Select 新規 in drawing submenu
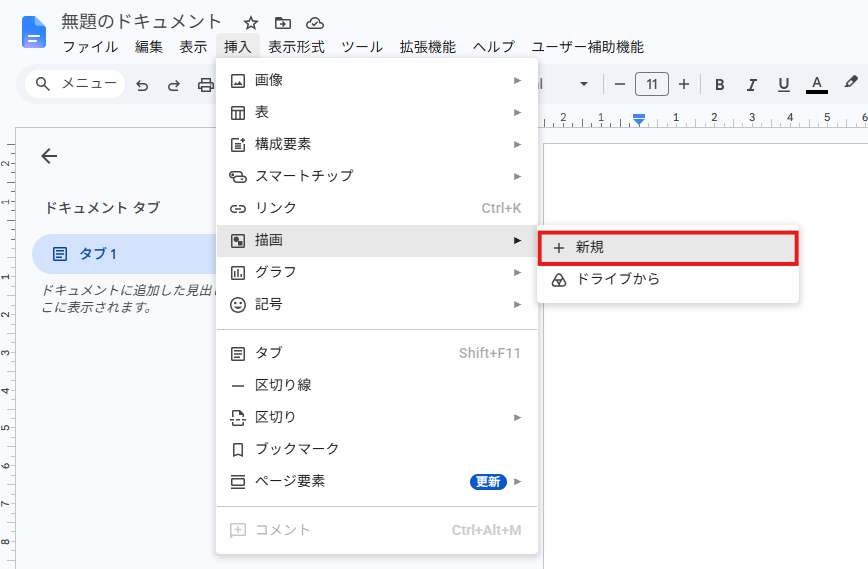This screenshot has width=868, height=569. pos(668,248)
